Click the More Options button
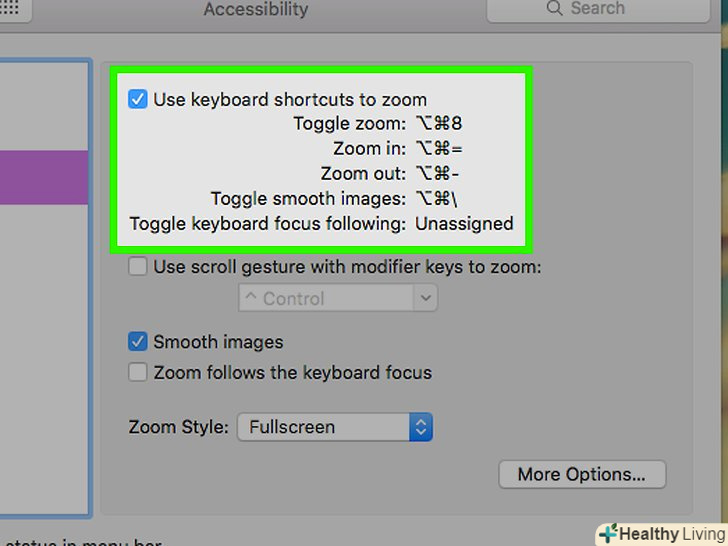 581,474
